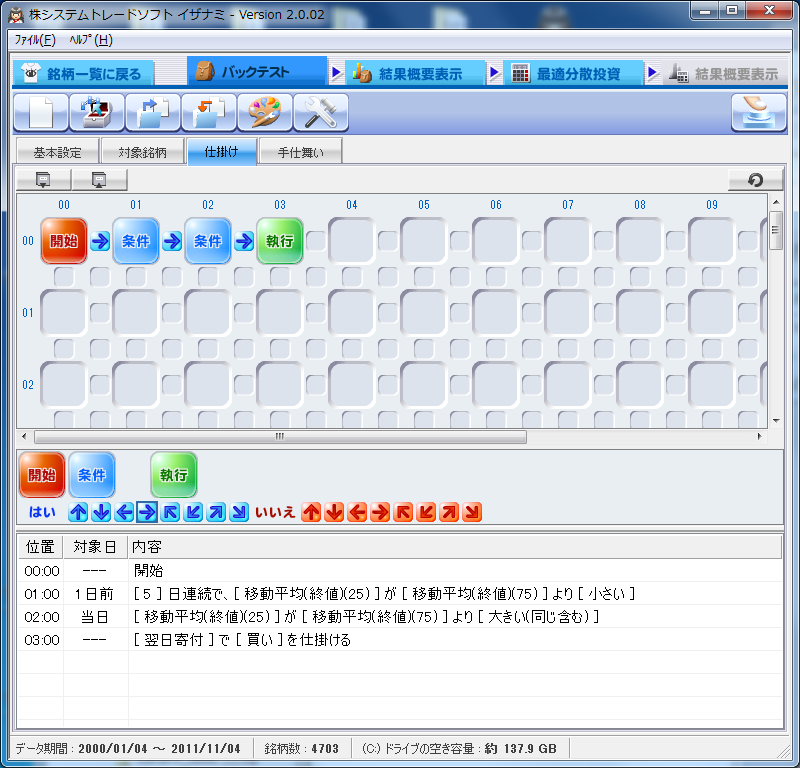Select the 条件 block in column 02

(x=208, y=241)
